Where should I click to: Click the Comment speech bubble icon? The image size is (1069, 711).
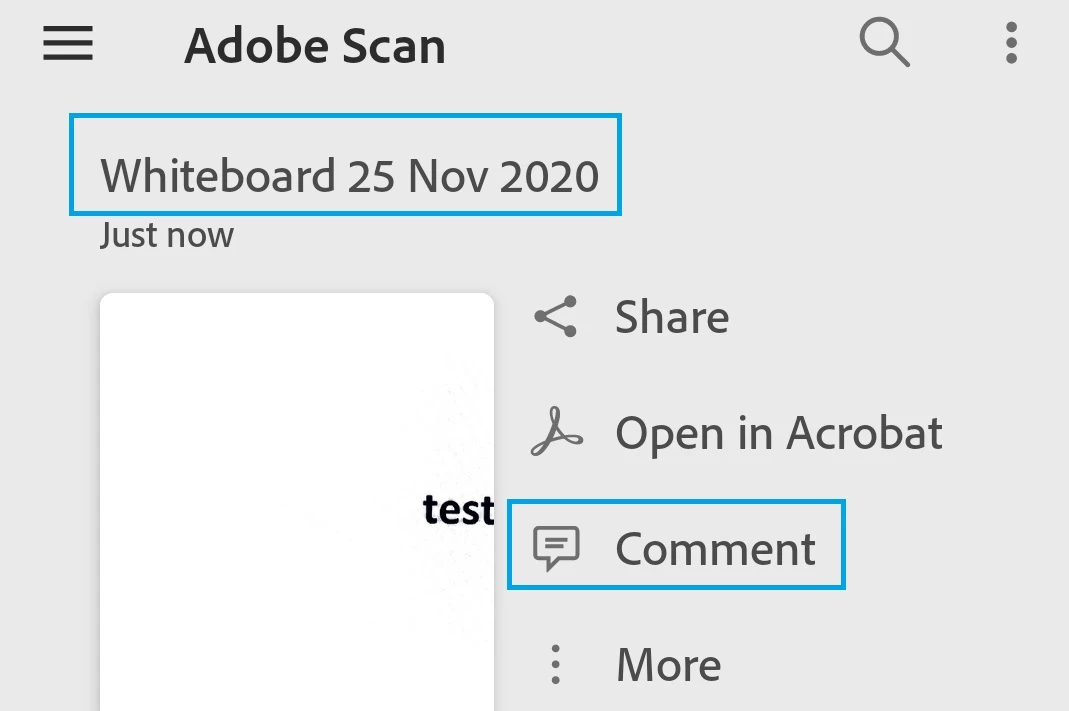556,548
